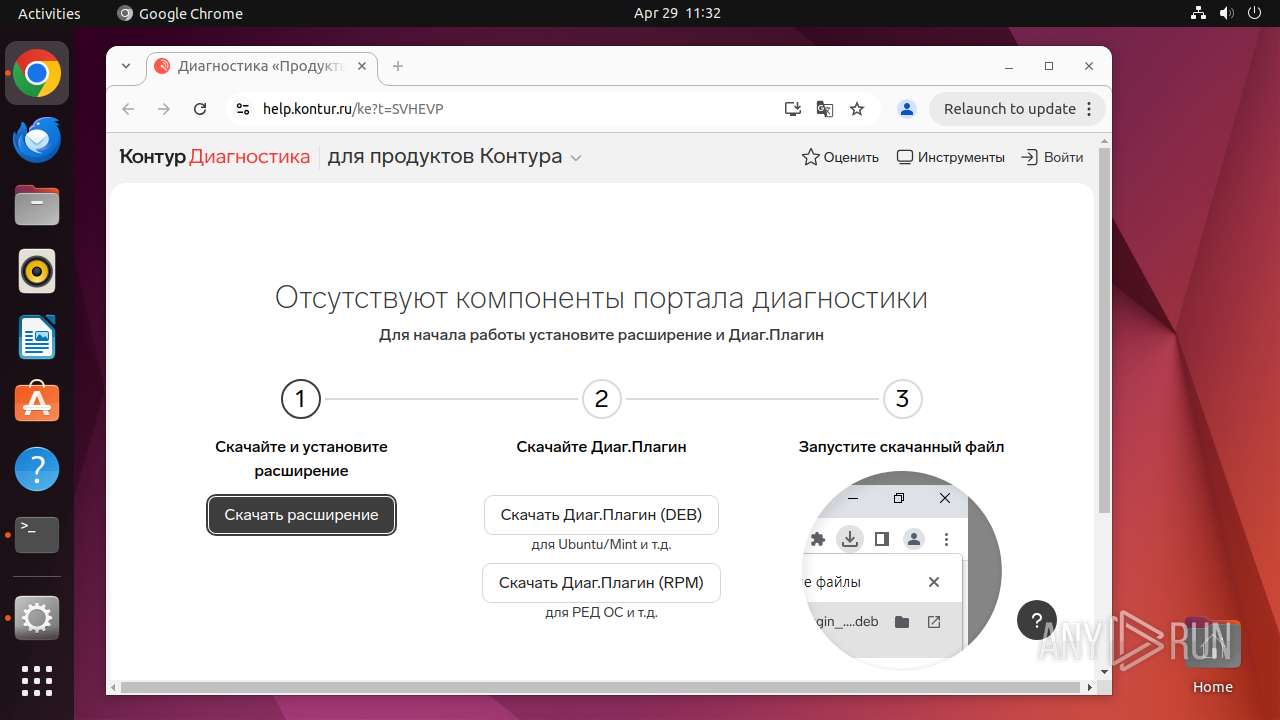The height and width of the screenshot is (720, 1280).
Task: Open a new browser tab
Action: tap(398, 66)
